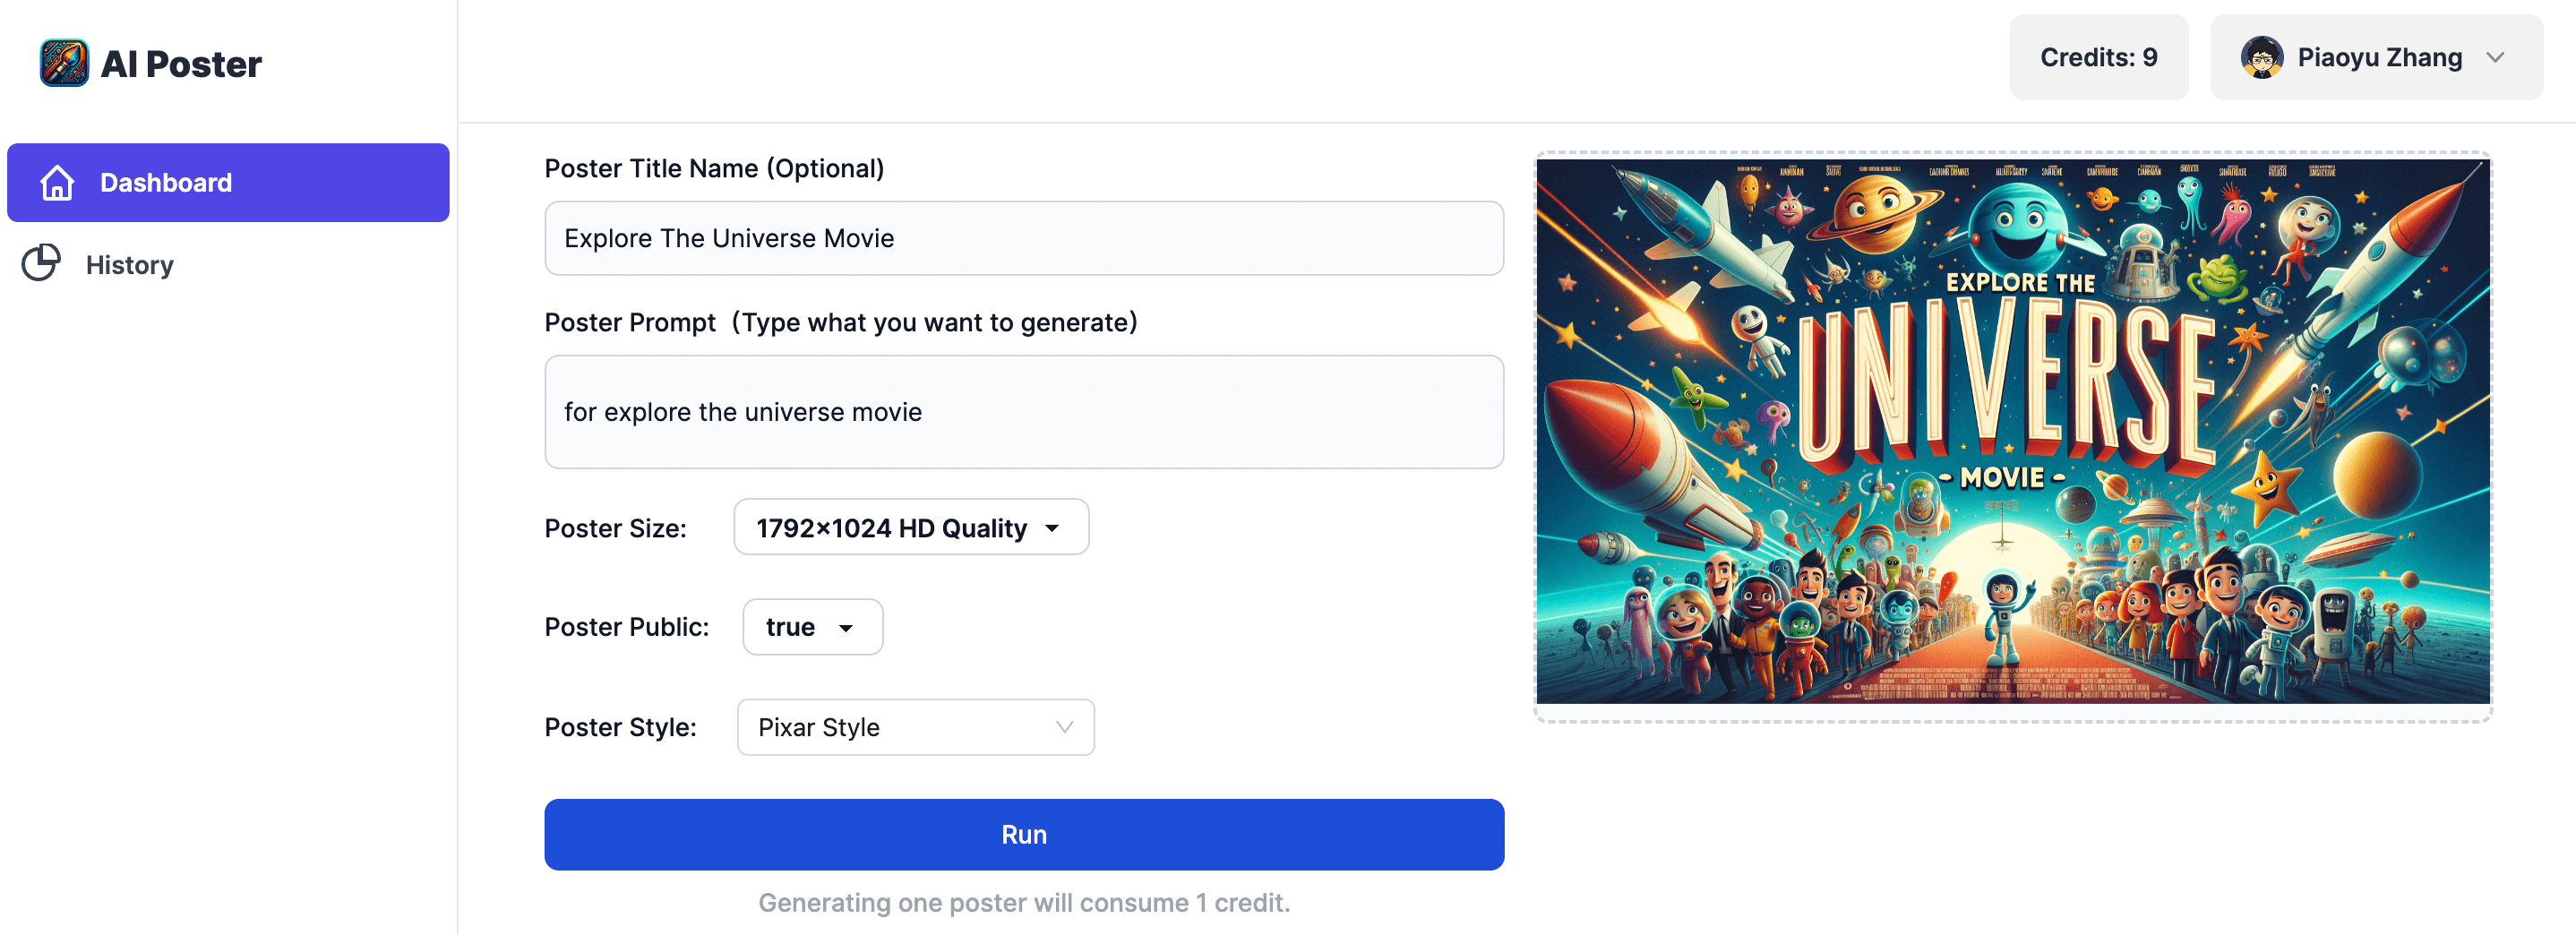Viewport: 2576px width, 935px height.
Task: Click Piaoyu Zhang's avatar icon
Action: (x=2263, y=57)
